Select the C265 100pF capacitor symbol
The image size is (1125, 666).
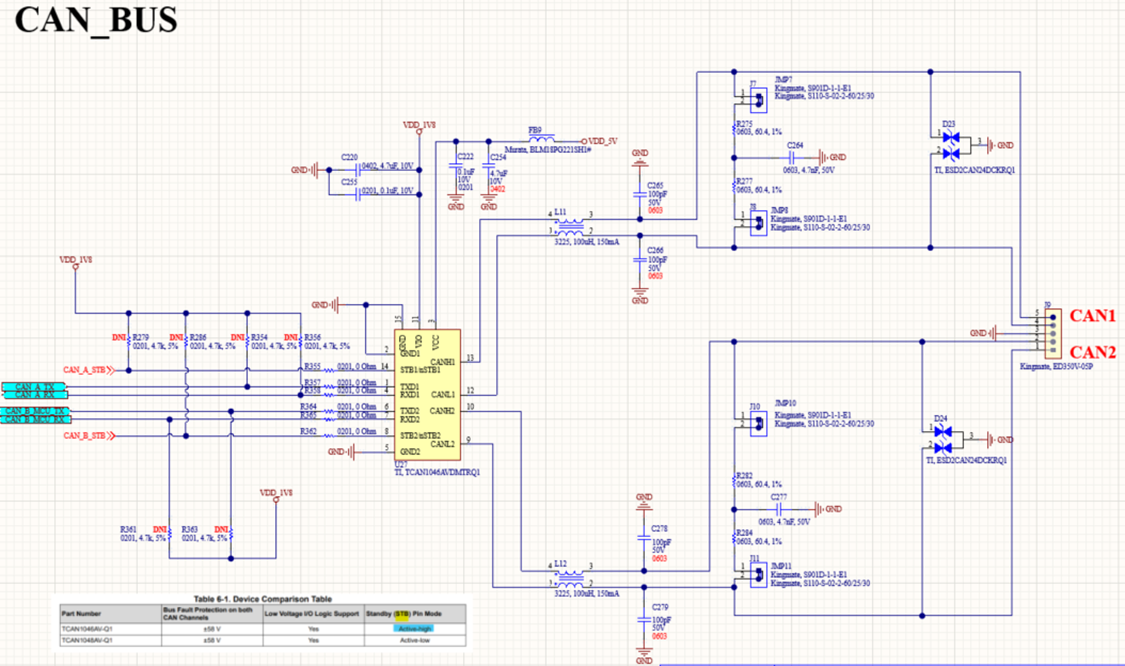639,194
